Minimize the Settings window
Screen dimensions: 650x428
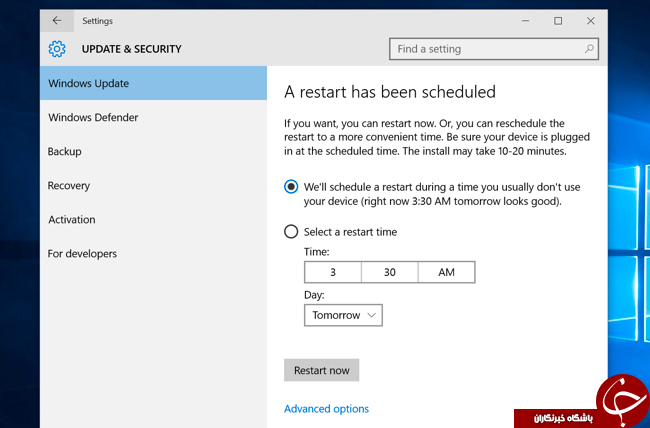pos(526,21)
